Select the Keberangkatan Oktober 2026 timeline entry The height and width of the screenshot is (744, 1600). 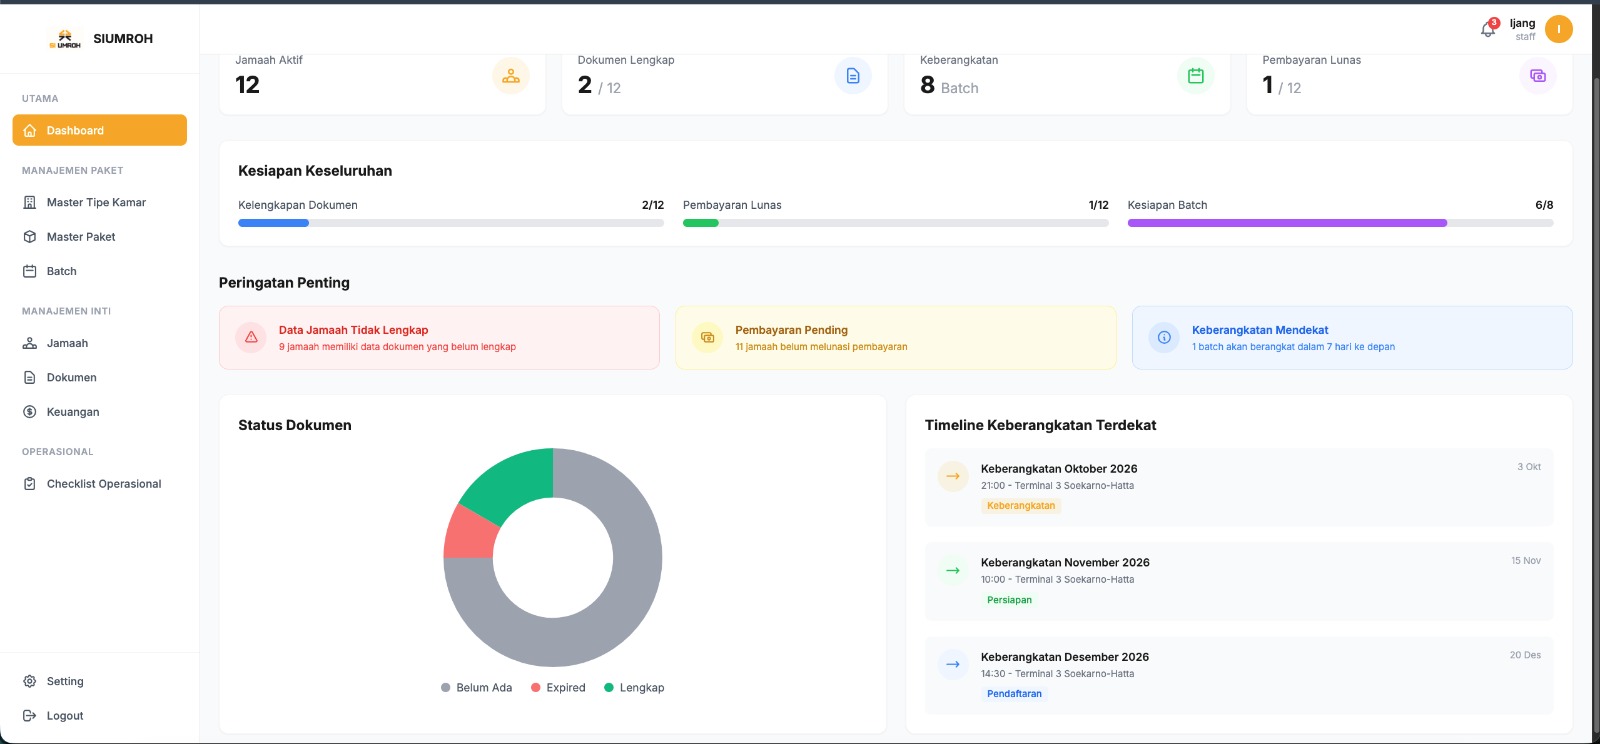1239,487
